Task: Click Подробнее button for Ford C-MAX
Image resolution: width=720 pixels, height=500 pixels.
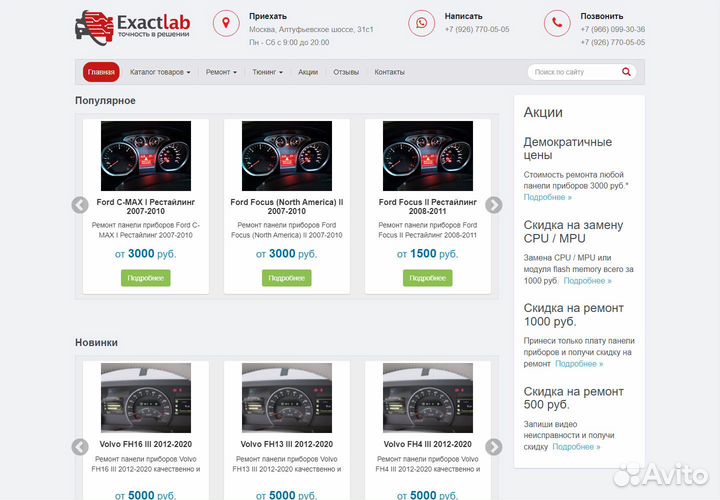Action: (146, 278)
